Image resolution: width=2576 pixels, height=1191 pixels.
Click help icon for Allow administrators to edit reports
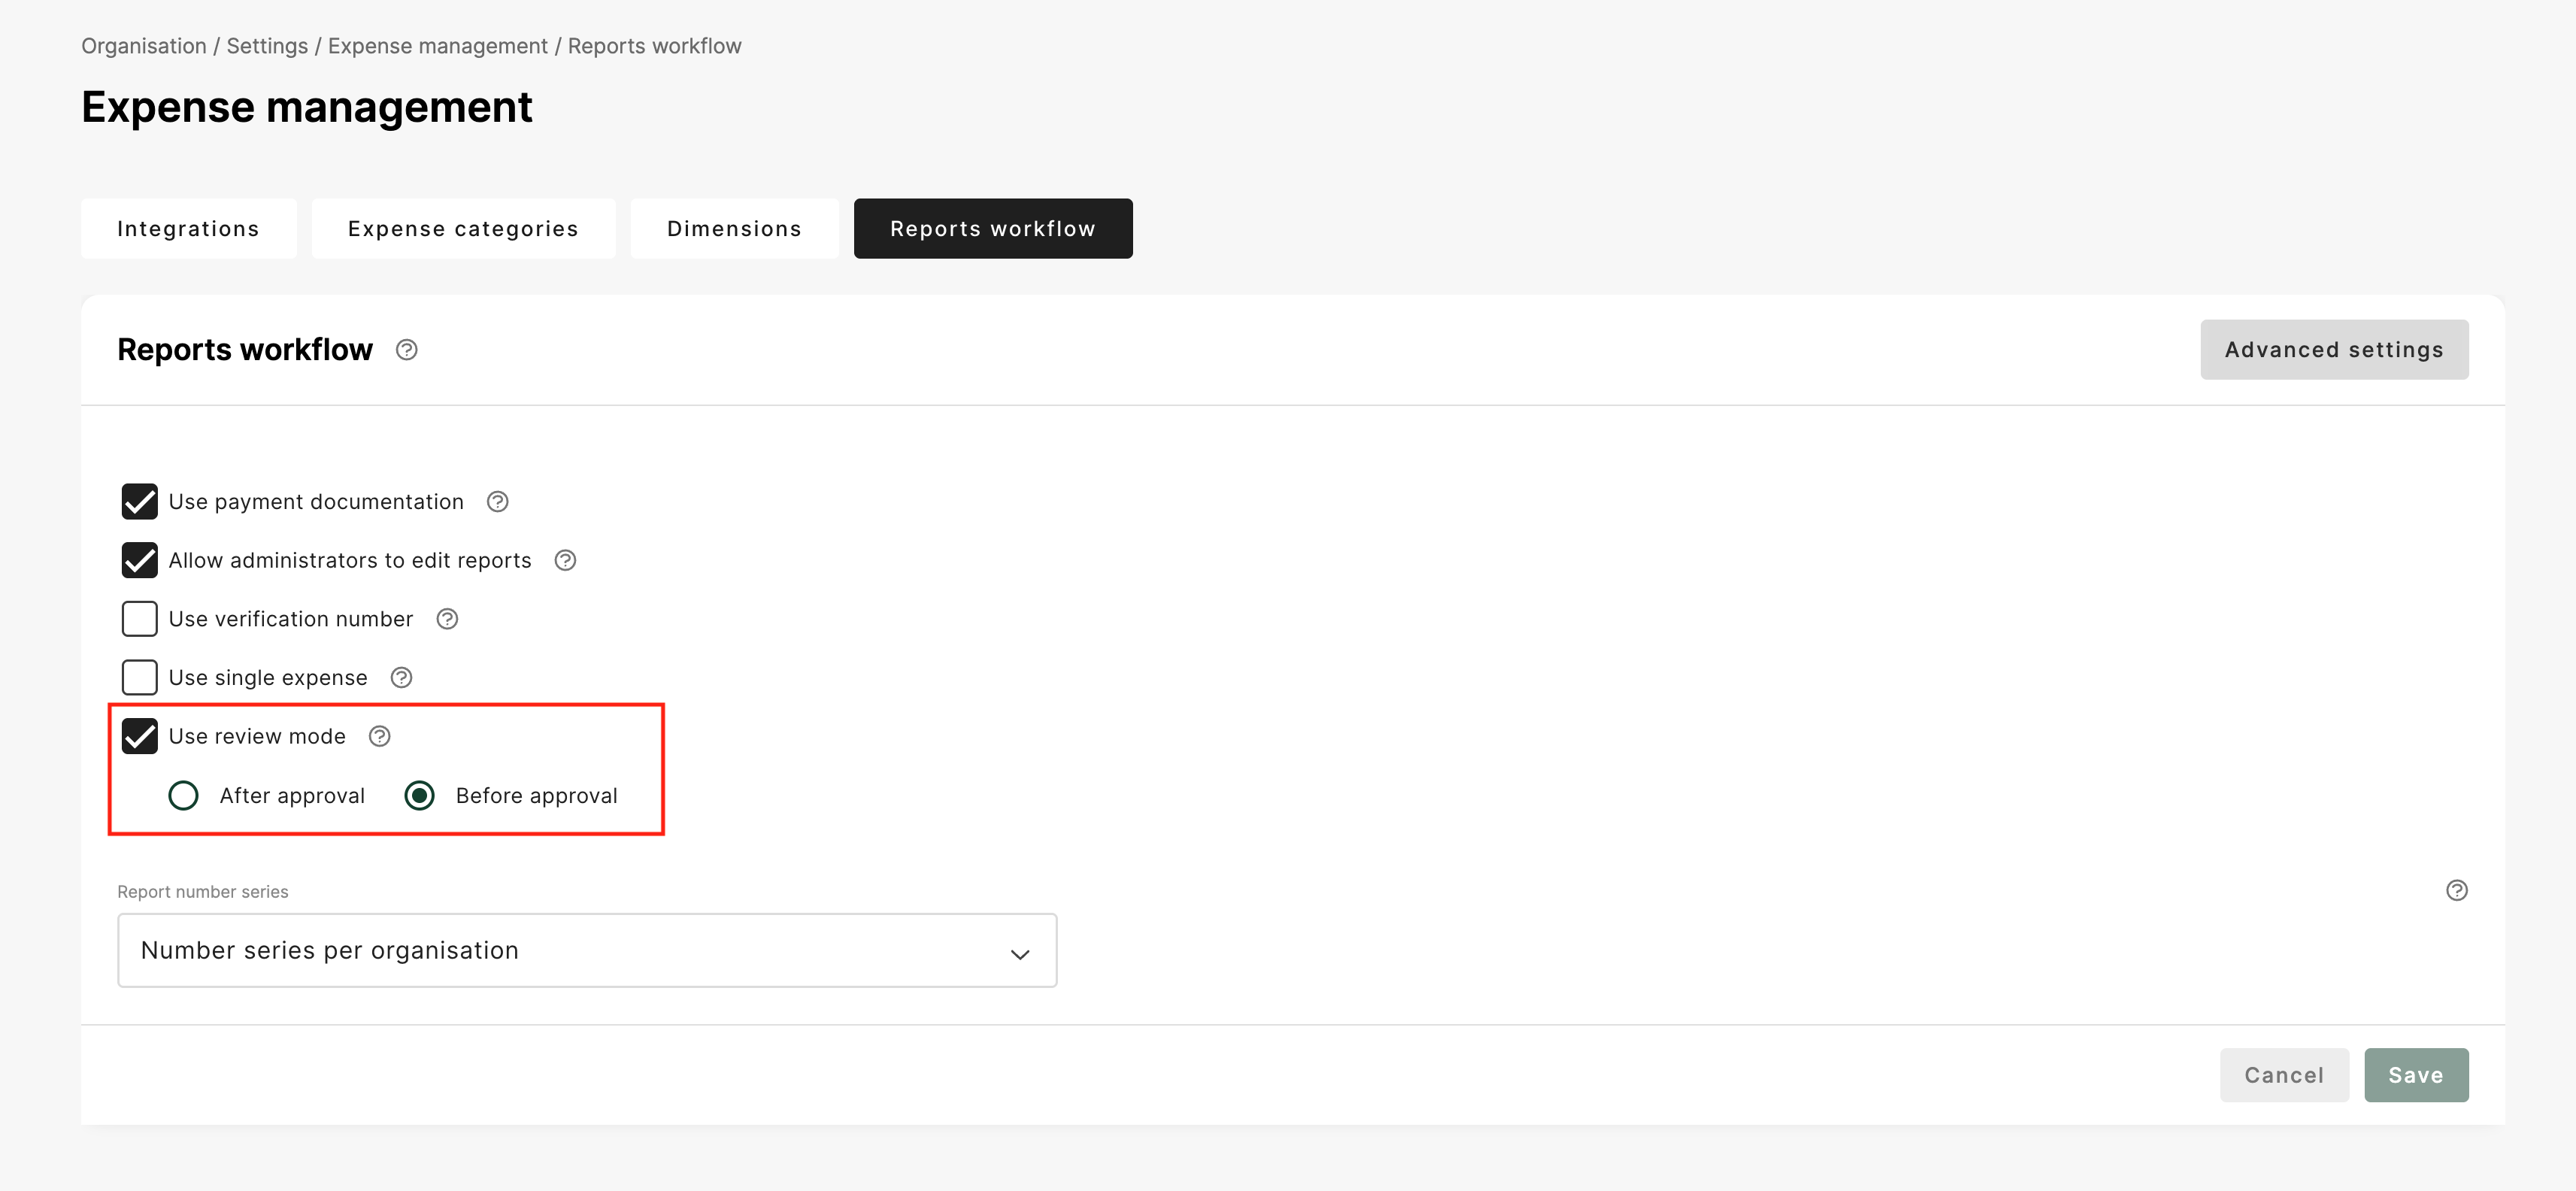pyautogui.click(x=565, y=561)
